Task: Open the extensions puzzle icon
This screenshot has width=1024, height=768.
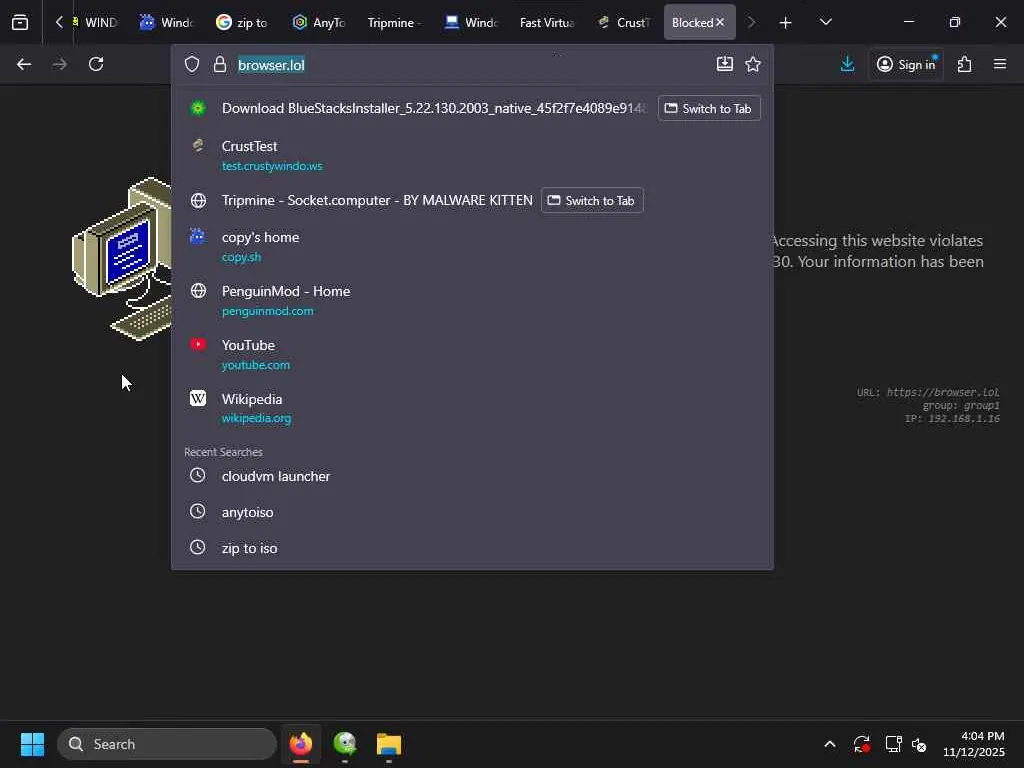Action: pyautogui.click(x=965, y=64)
